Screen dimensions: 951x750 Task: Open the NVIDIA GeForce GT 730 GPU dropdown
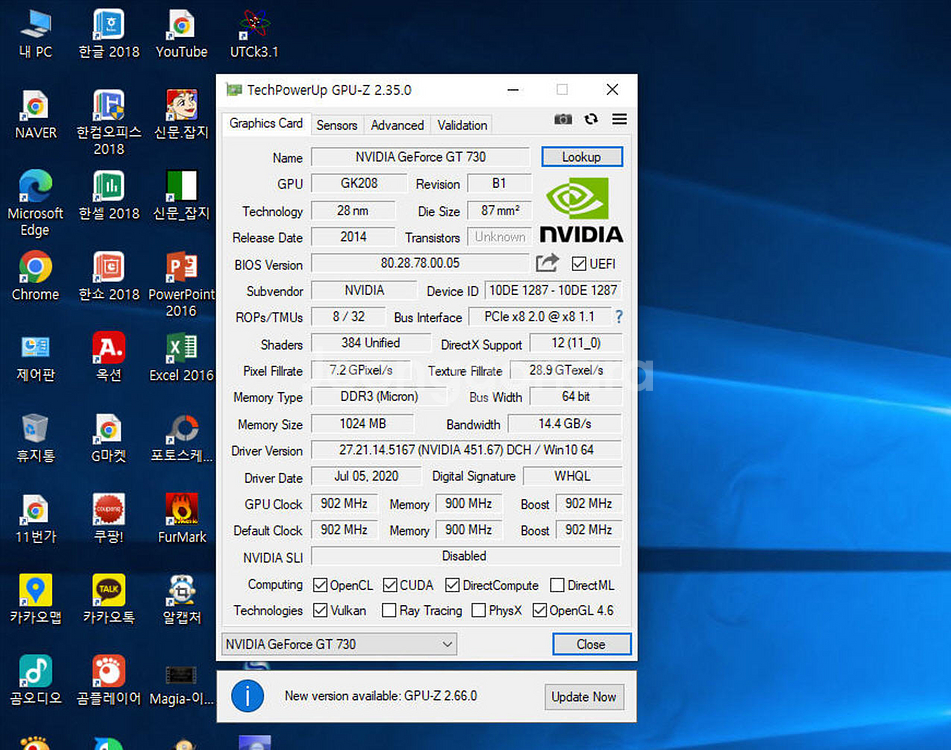coord(339,644)
